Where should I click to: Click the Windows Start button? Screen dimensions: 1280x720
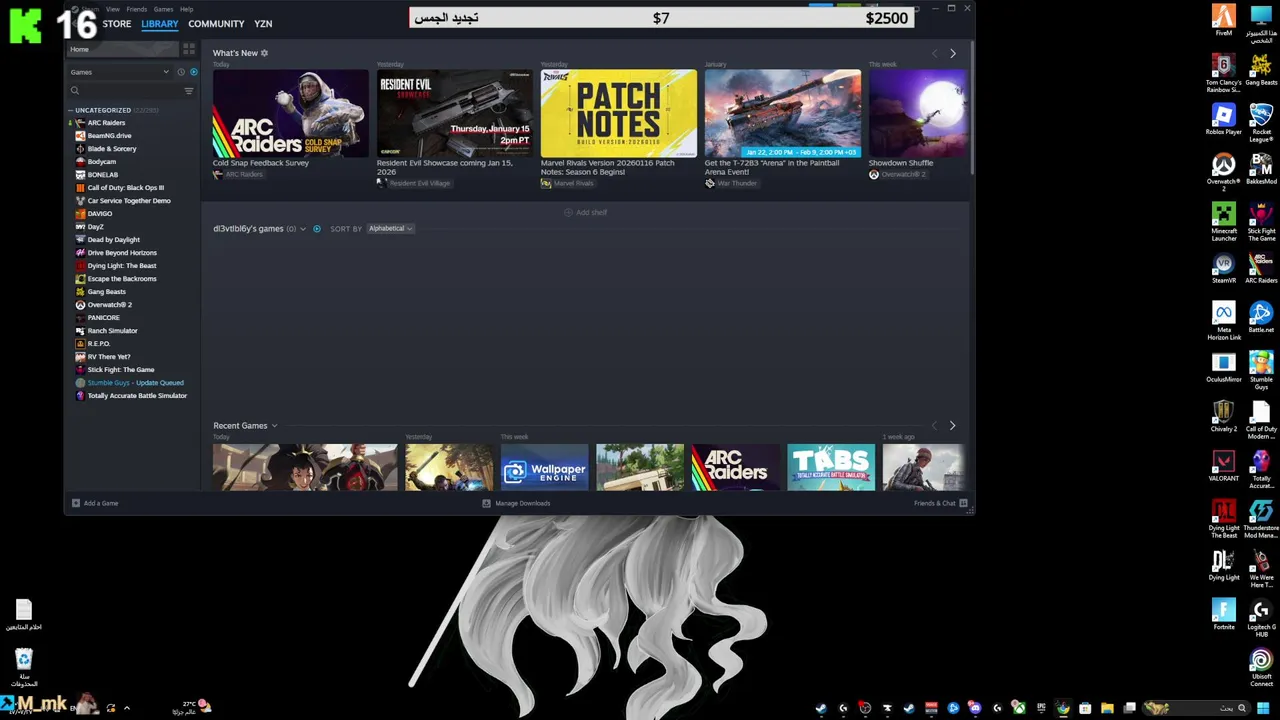tap(1263, 708)
